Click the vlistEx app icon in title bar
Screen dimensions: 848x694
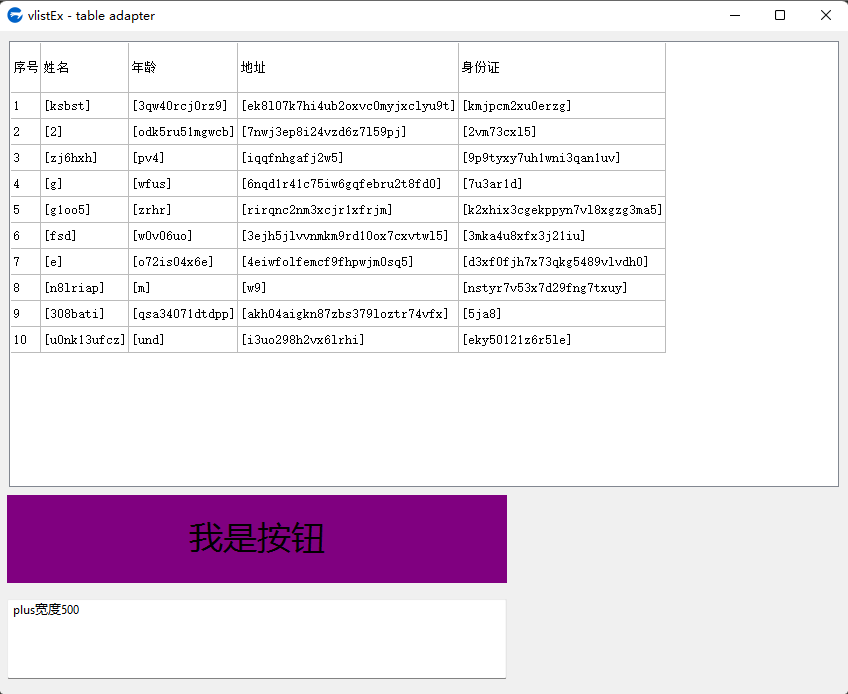pyautogui.click(x=15, y=15)
